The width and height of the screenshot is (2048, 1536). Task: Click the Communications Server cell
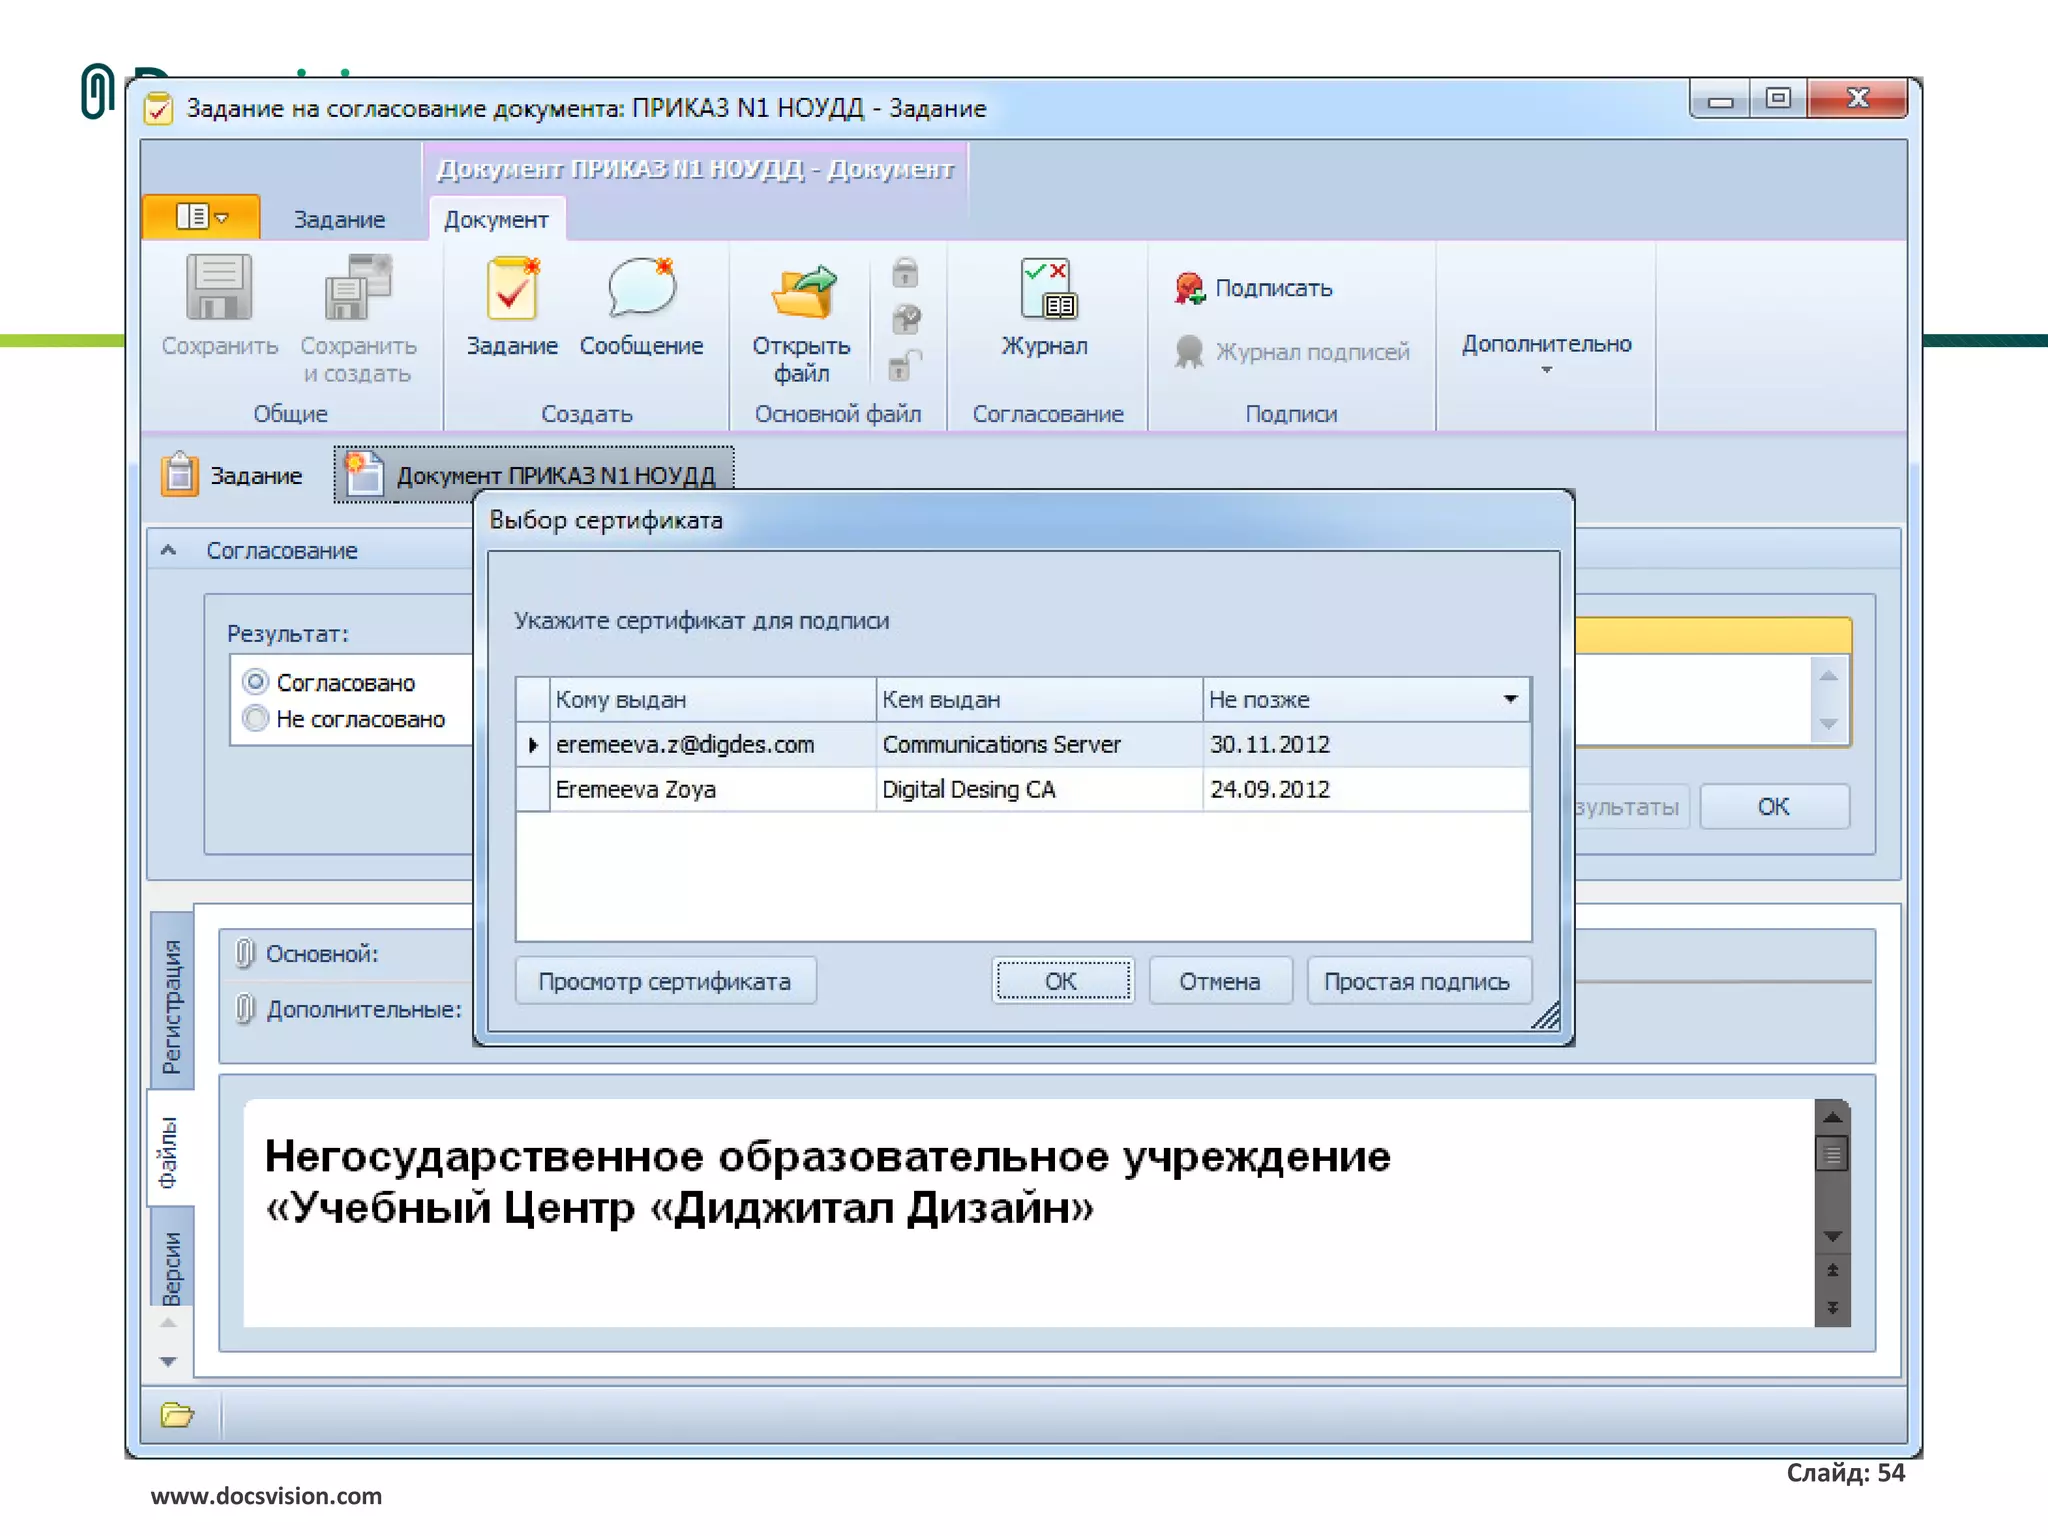[1039, 744]
